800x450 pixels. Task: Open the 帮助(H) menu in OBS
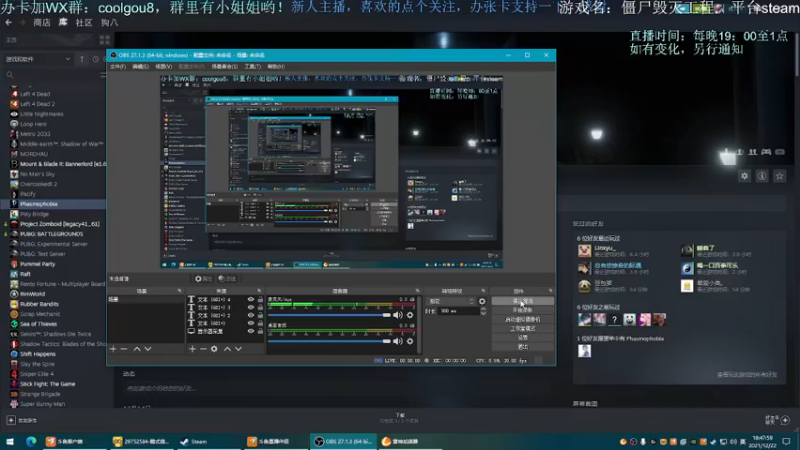pyautogui.click(x=276, y=67)
